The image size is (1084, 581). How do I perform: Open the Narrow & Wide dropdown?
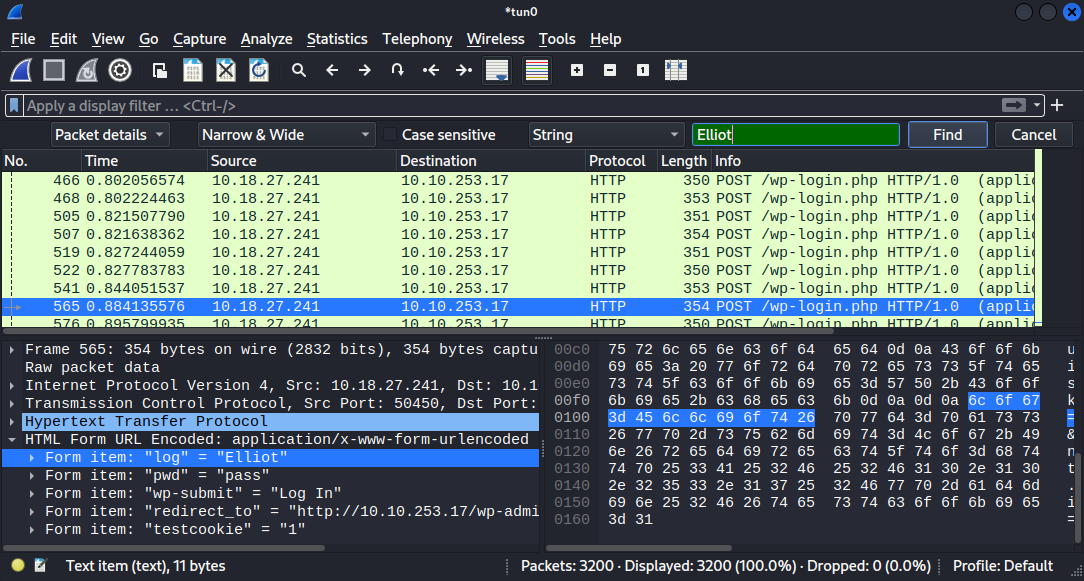tap(287, 135)
